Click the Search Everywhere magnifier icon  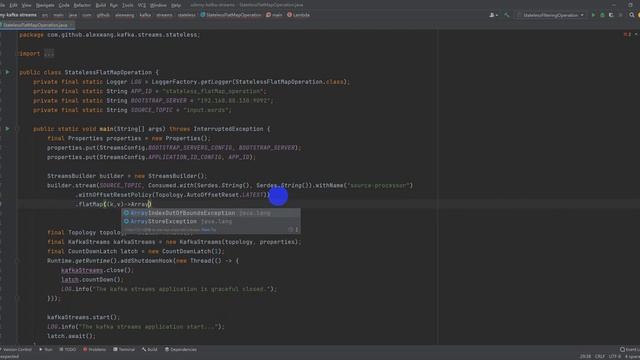(x=631, y=15)
